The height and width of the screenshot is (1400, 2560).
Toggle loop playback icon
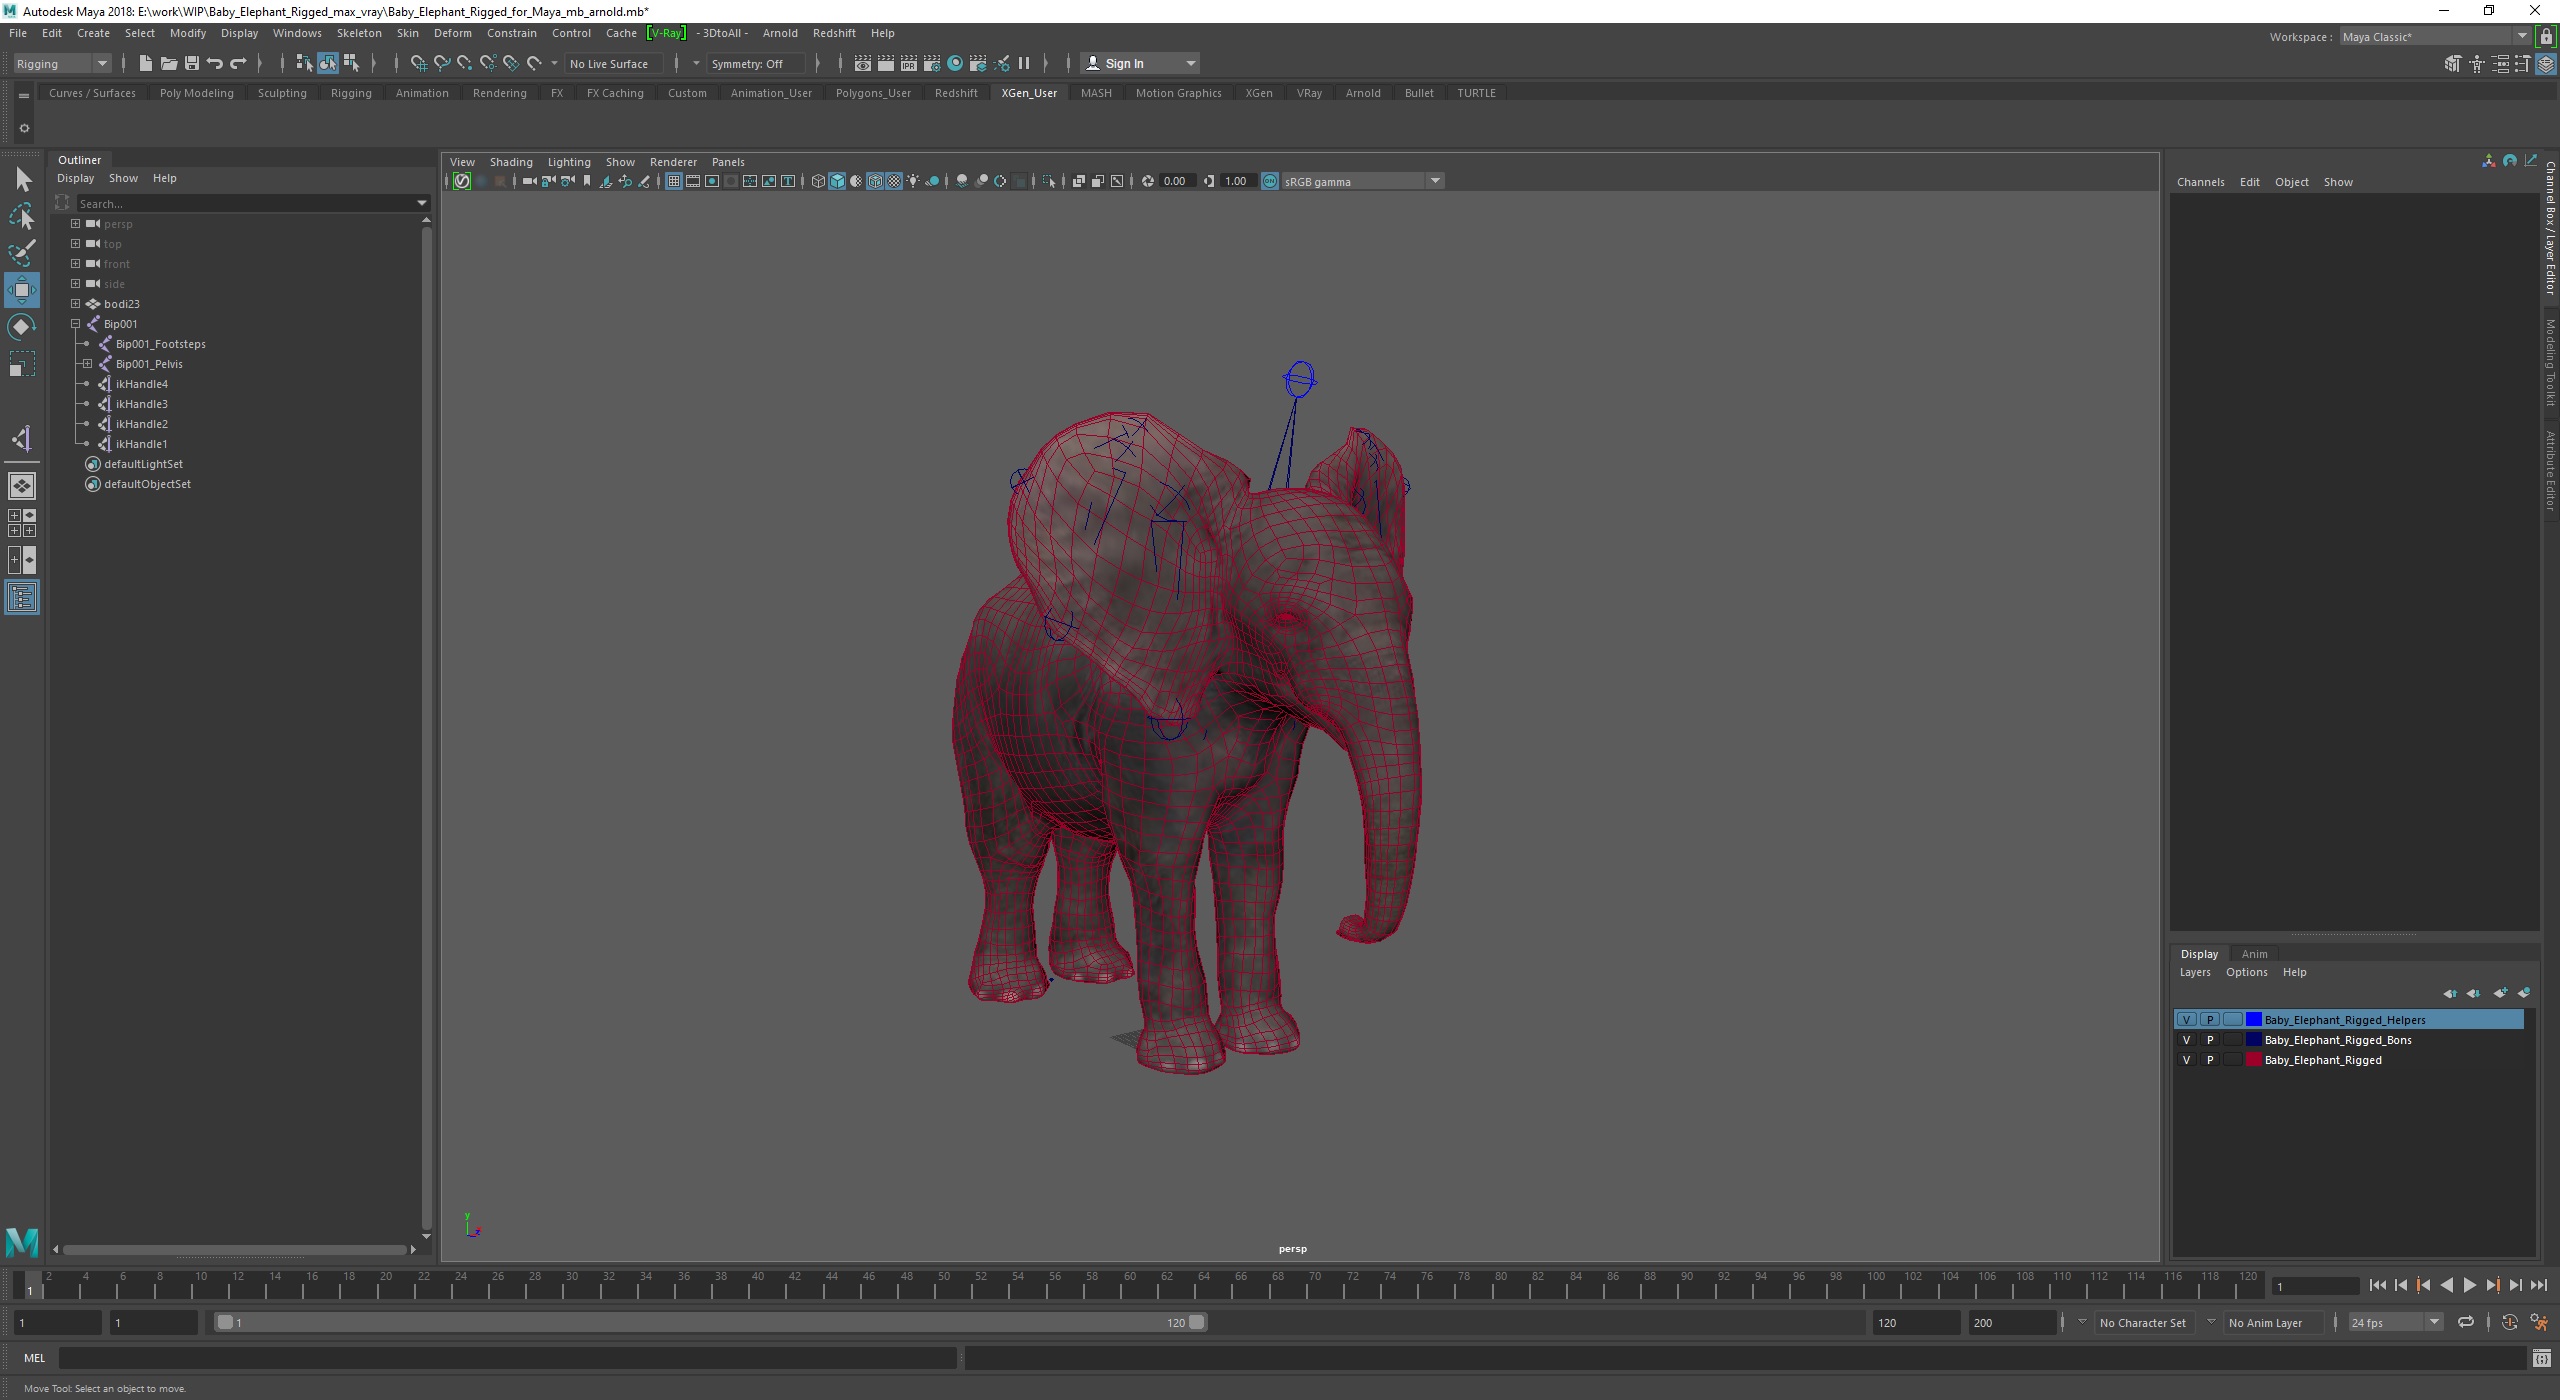click(x=2465, y=1322)
